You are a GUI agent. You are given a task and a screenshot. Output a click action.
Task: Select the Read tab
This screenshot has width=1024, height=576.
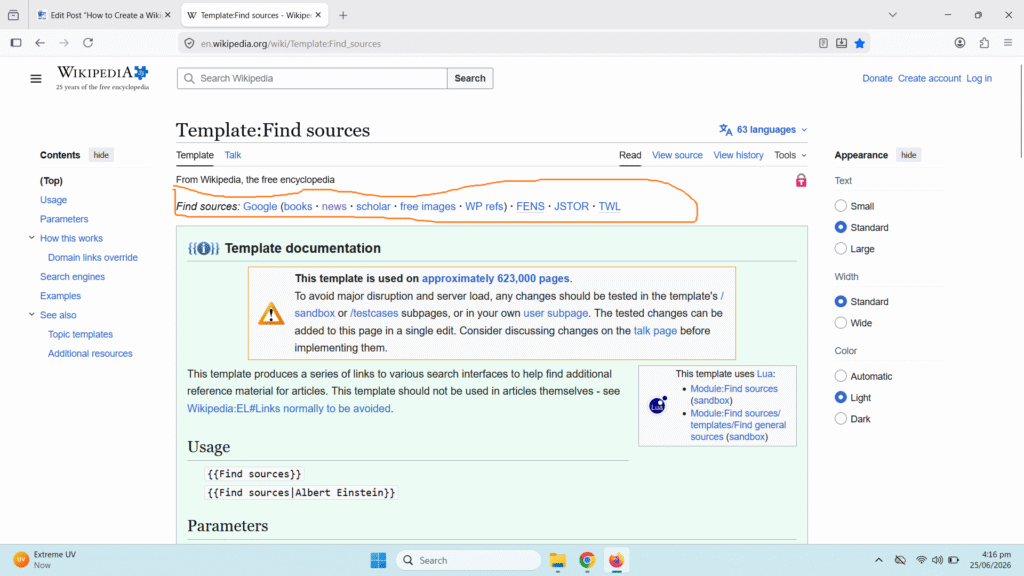point(630,155)
